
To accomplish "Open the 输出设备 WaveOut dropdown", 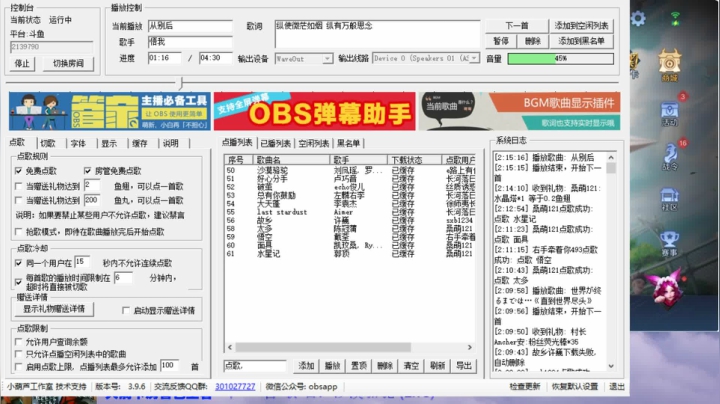I will [304, 58].
